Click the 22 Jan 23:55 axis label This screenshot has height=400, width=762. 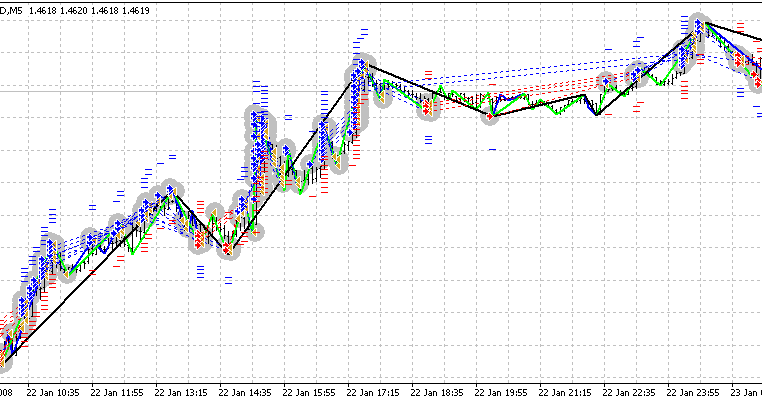coord(693,393)
